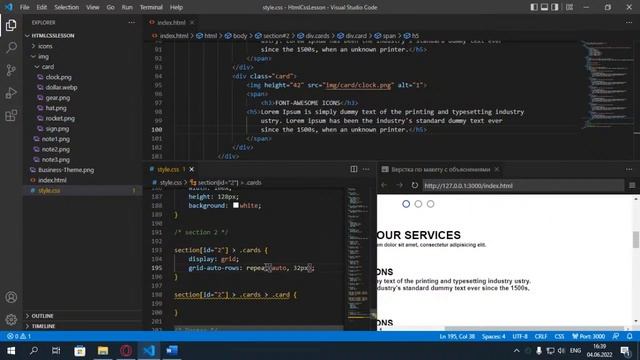Open the File menu

point(24,7)
